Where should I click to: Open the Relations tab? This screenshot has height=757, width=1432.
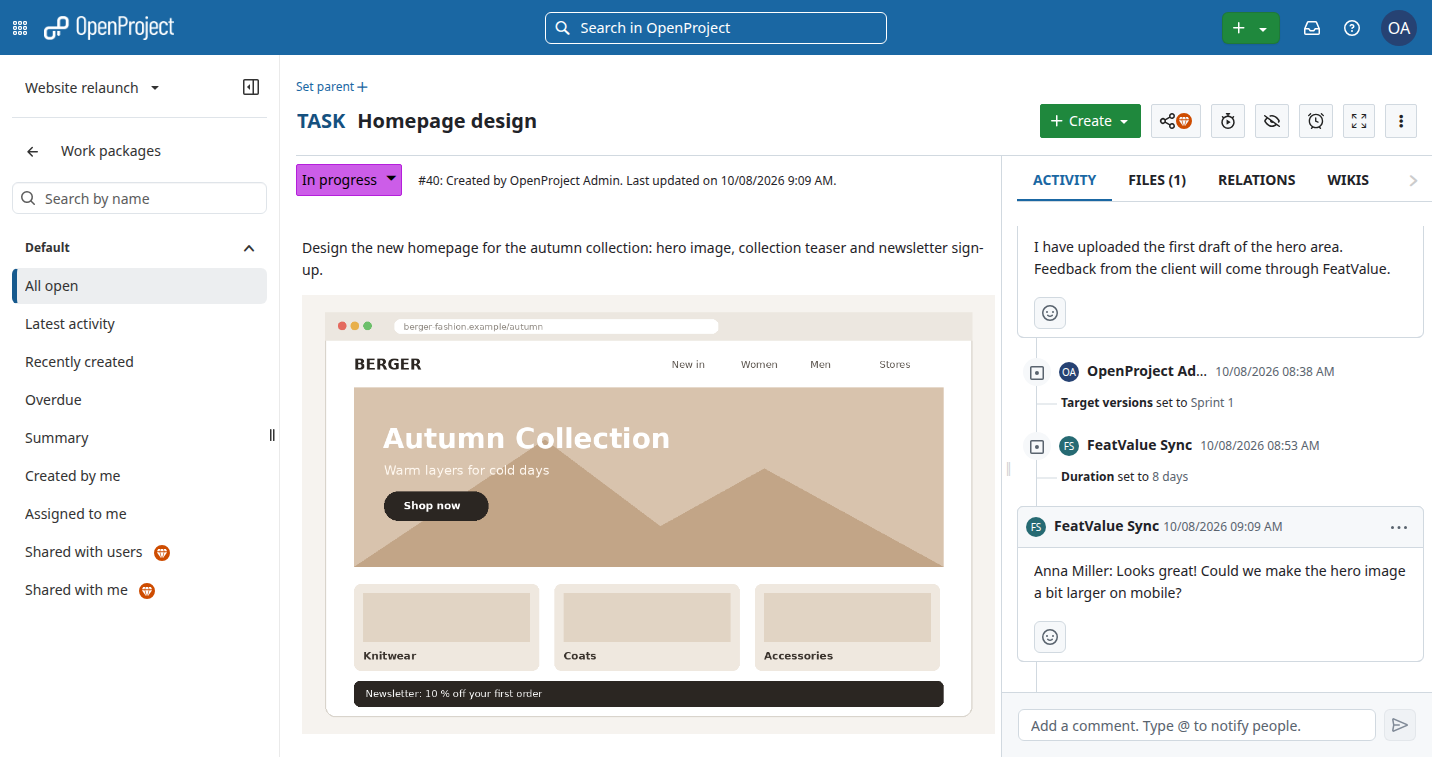pos(1257,180)
